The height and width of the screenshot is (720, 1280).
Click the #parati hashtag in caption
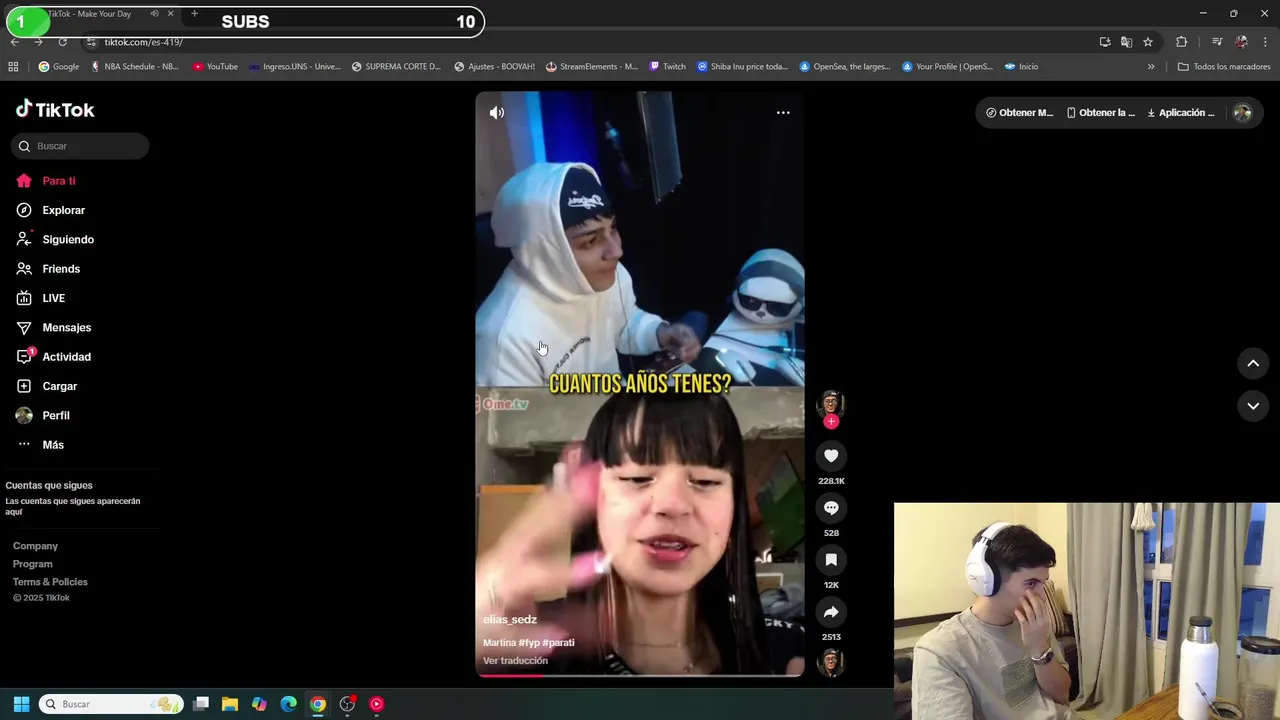tap(558, 643)
